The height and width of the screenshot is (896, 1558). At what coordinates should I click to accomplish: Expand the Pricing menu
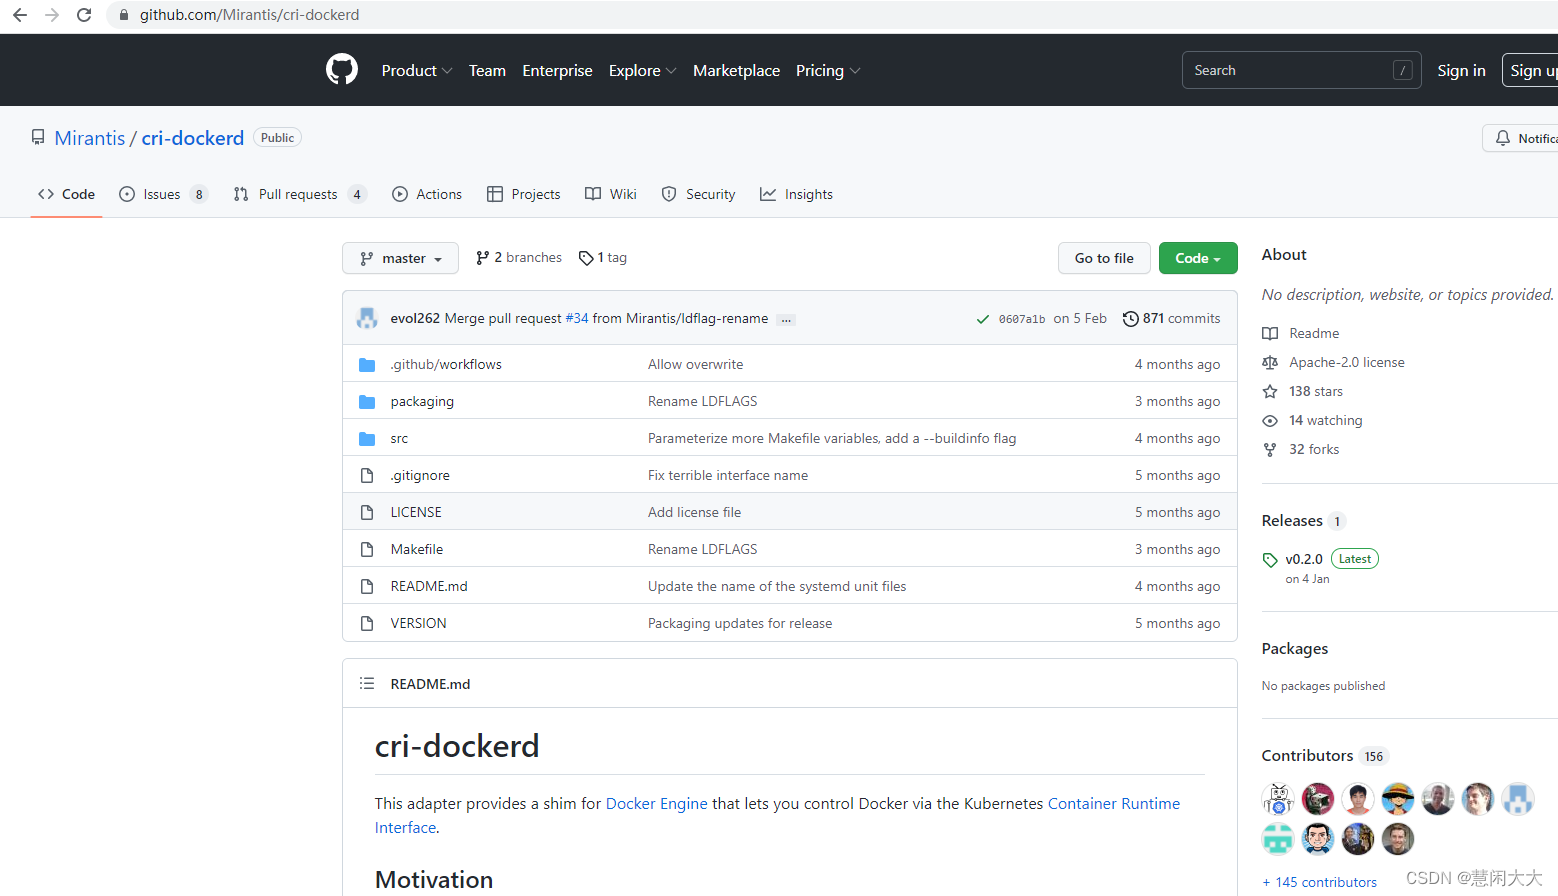828,70
